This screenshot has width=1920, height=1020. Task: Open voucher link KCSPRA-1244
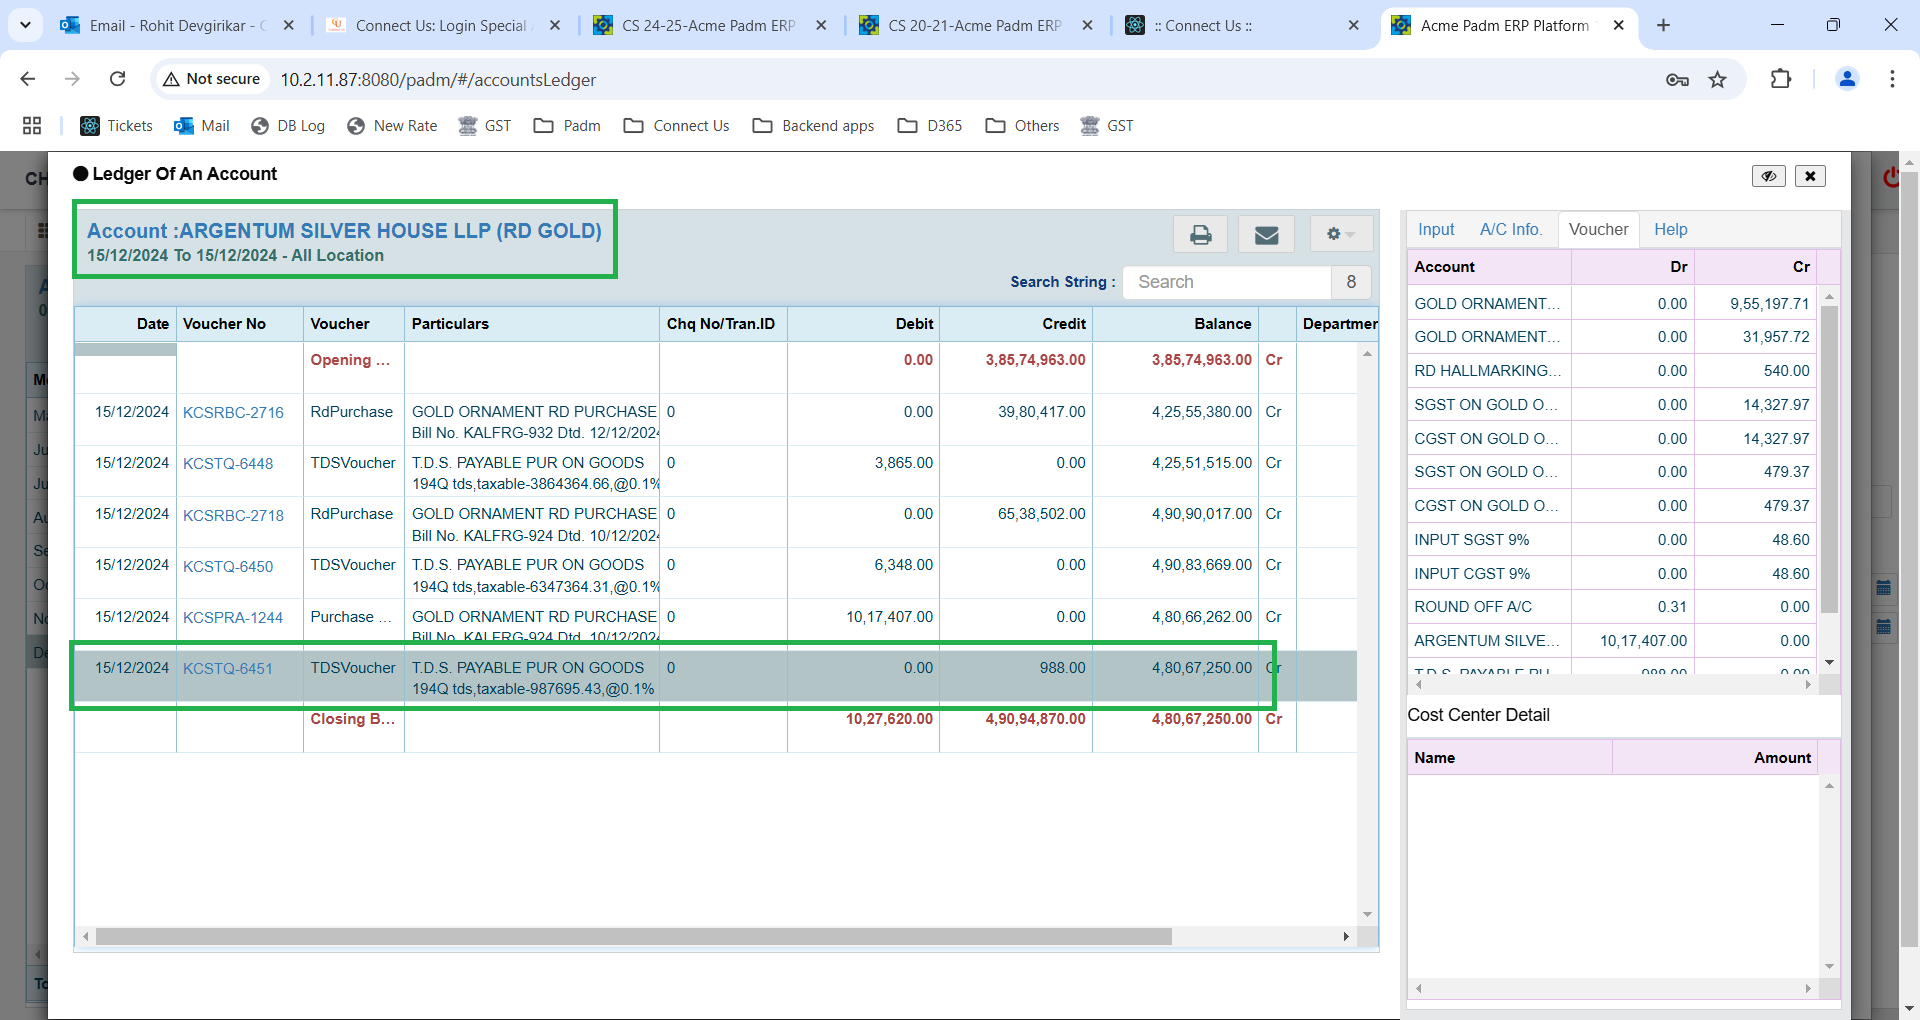coord(233,617)
